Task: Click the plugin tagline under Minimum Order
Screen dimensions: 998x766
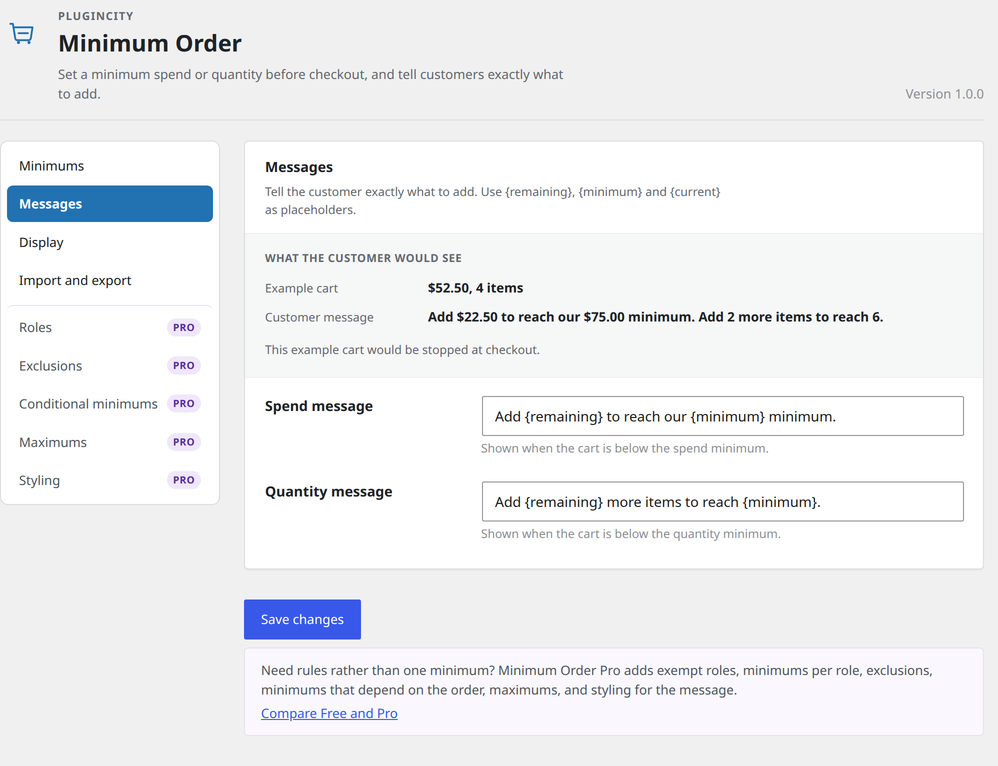Action: click(311, 84)
